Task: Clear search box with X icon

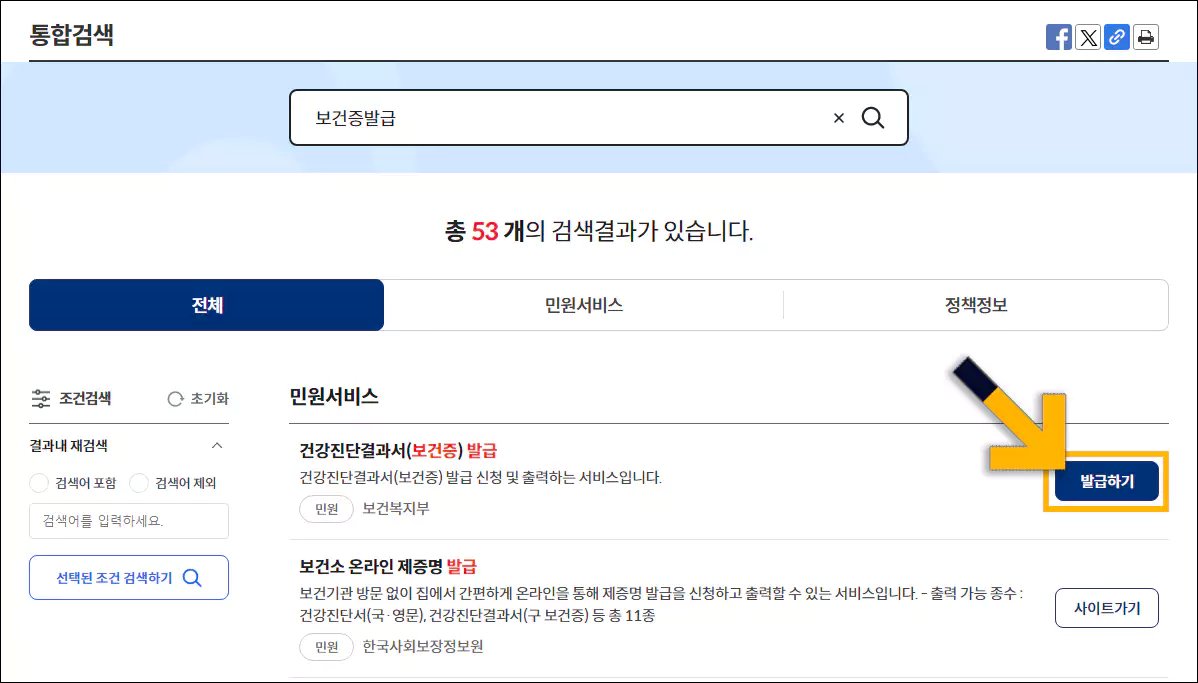Action: tap(839, 118)
